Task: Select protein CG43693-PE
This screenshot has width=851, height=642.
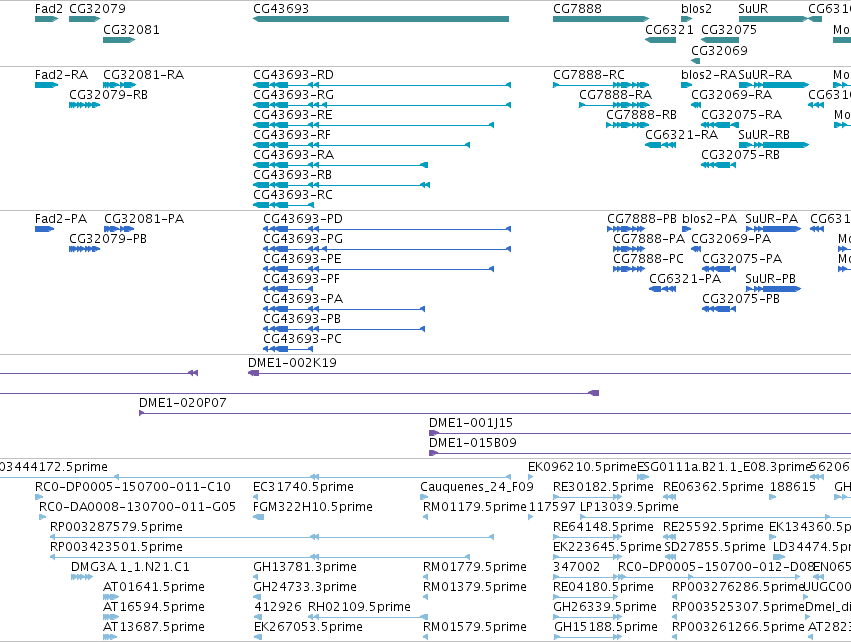Action: (x=302, y=259)
